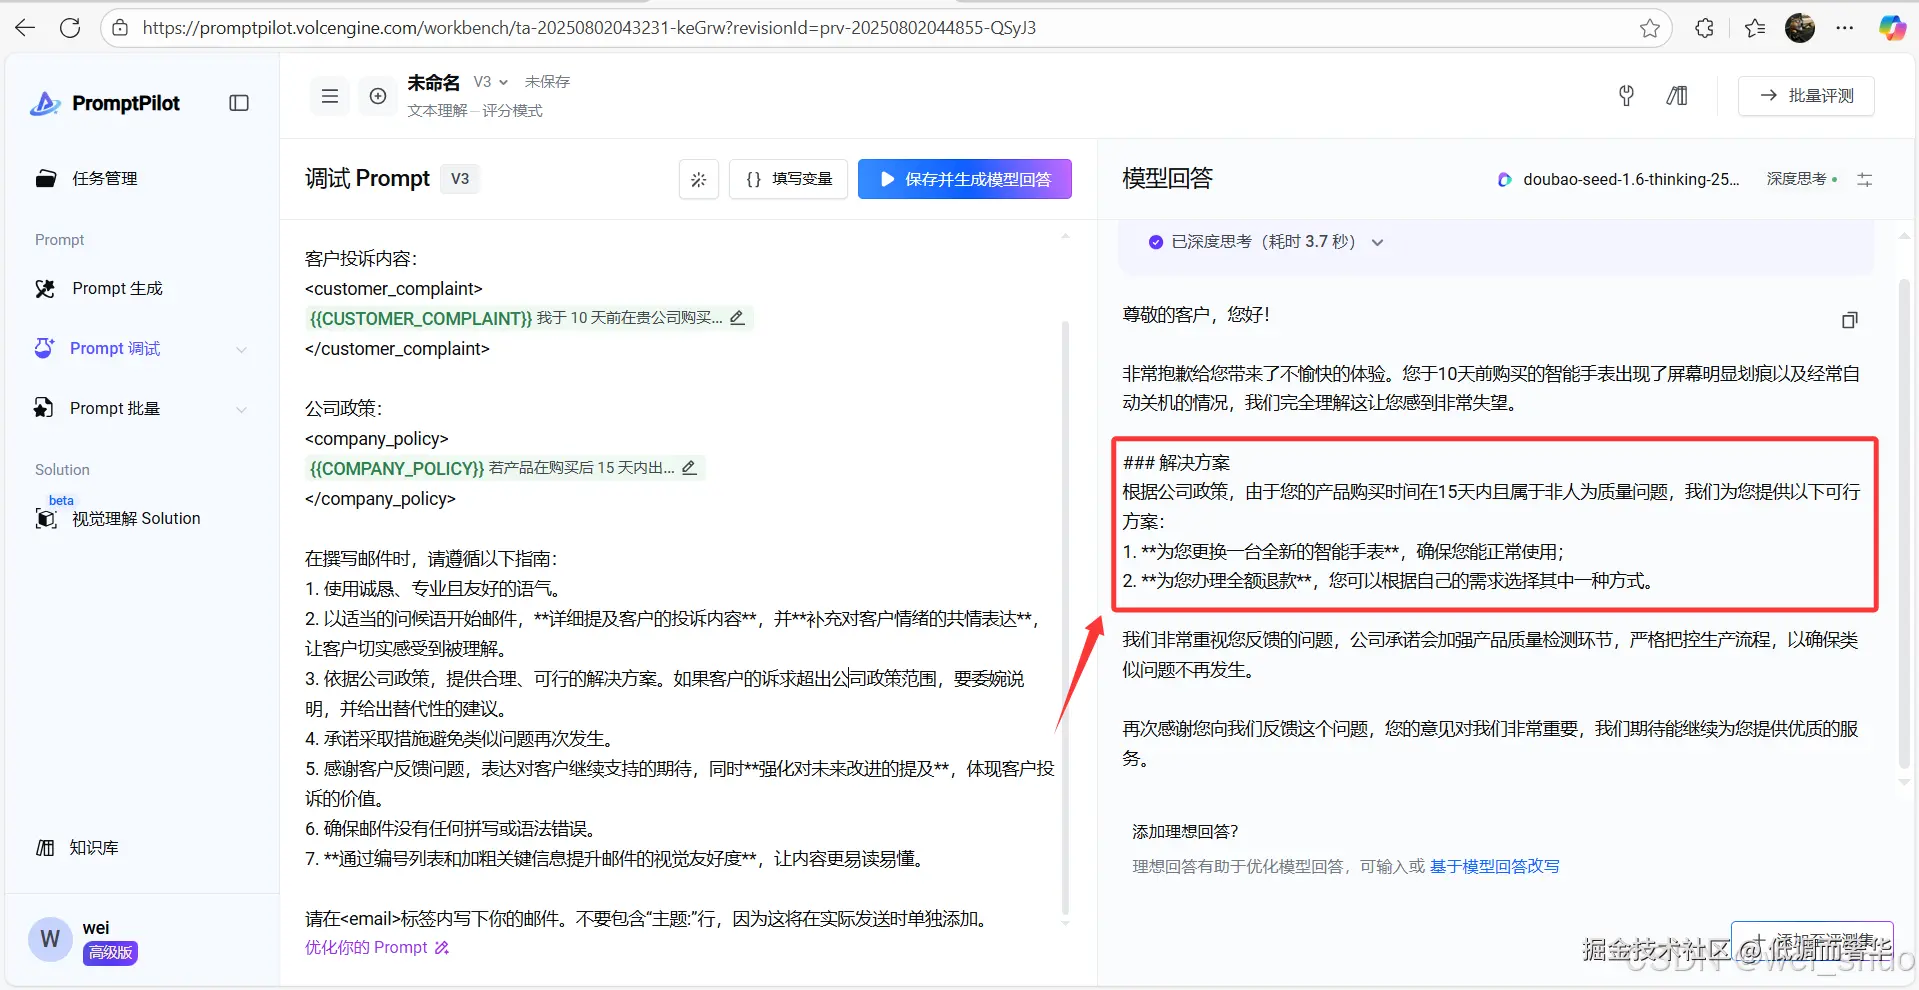Open the knowledge library icon beside batch evaluation
This screenshot has width=1919, height=990.
click(1676, 96)
